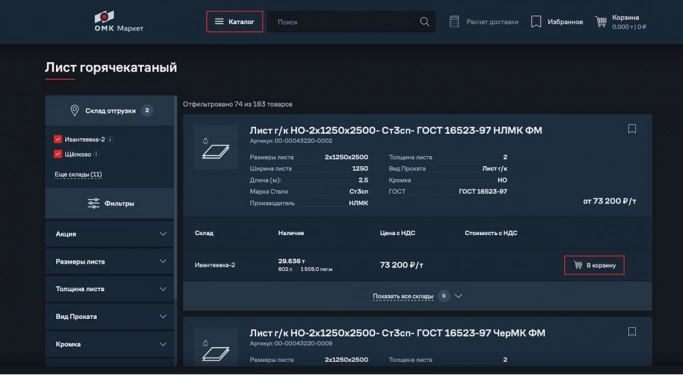Click info icon next to Щёлково
Viewport: 683px width, 375px height.
pos(96,154)
